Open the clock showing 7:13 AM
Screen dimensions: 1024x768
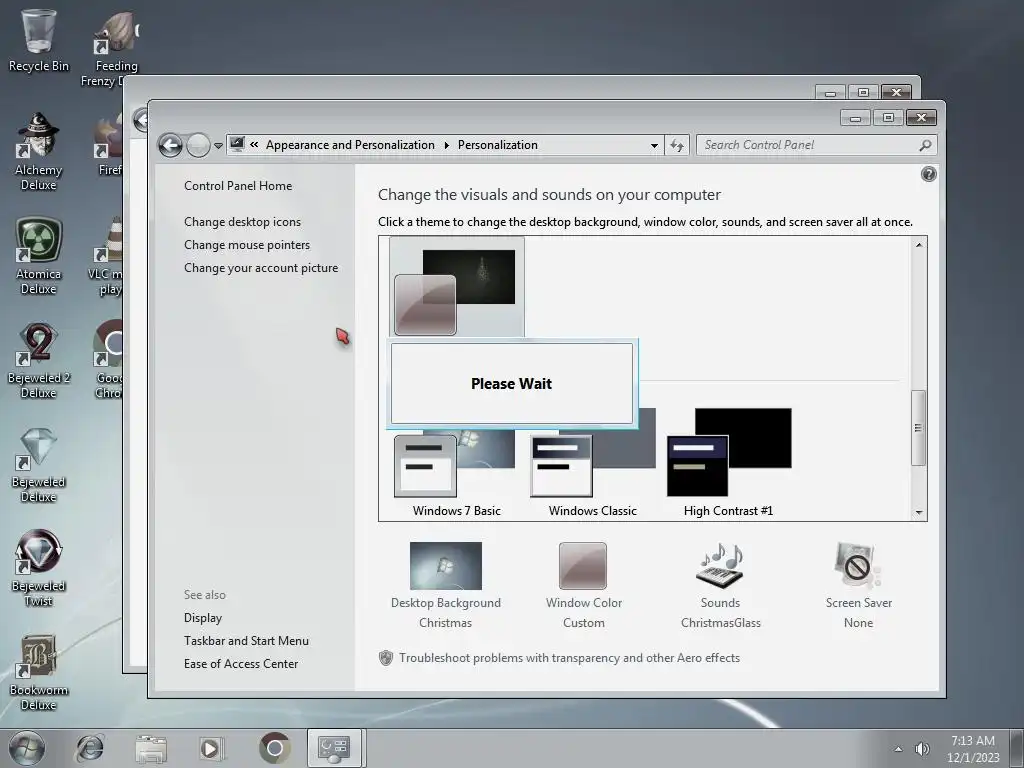pos(973,748)
